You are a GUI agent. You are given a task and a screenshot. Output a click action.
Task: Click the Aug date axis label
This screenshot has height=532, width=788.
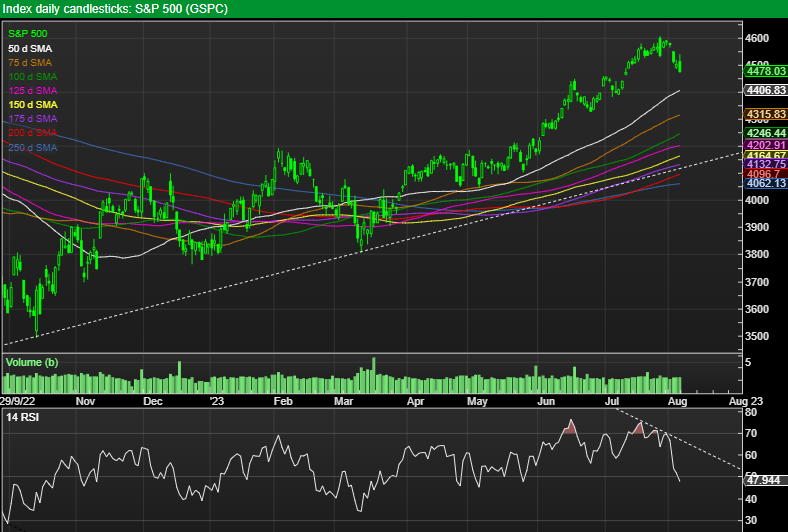[677, 401]
